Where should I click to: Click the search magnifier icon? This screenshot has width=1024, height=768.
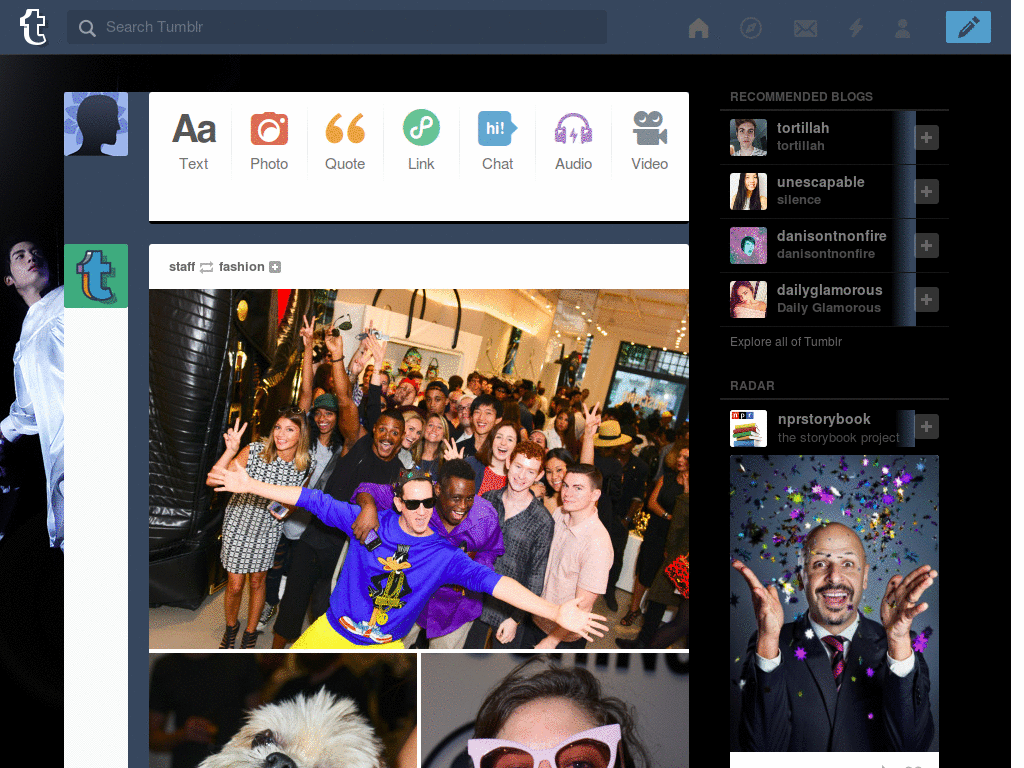point(87,27)
